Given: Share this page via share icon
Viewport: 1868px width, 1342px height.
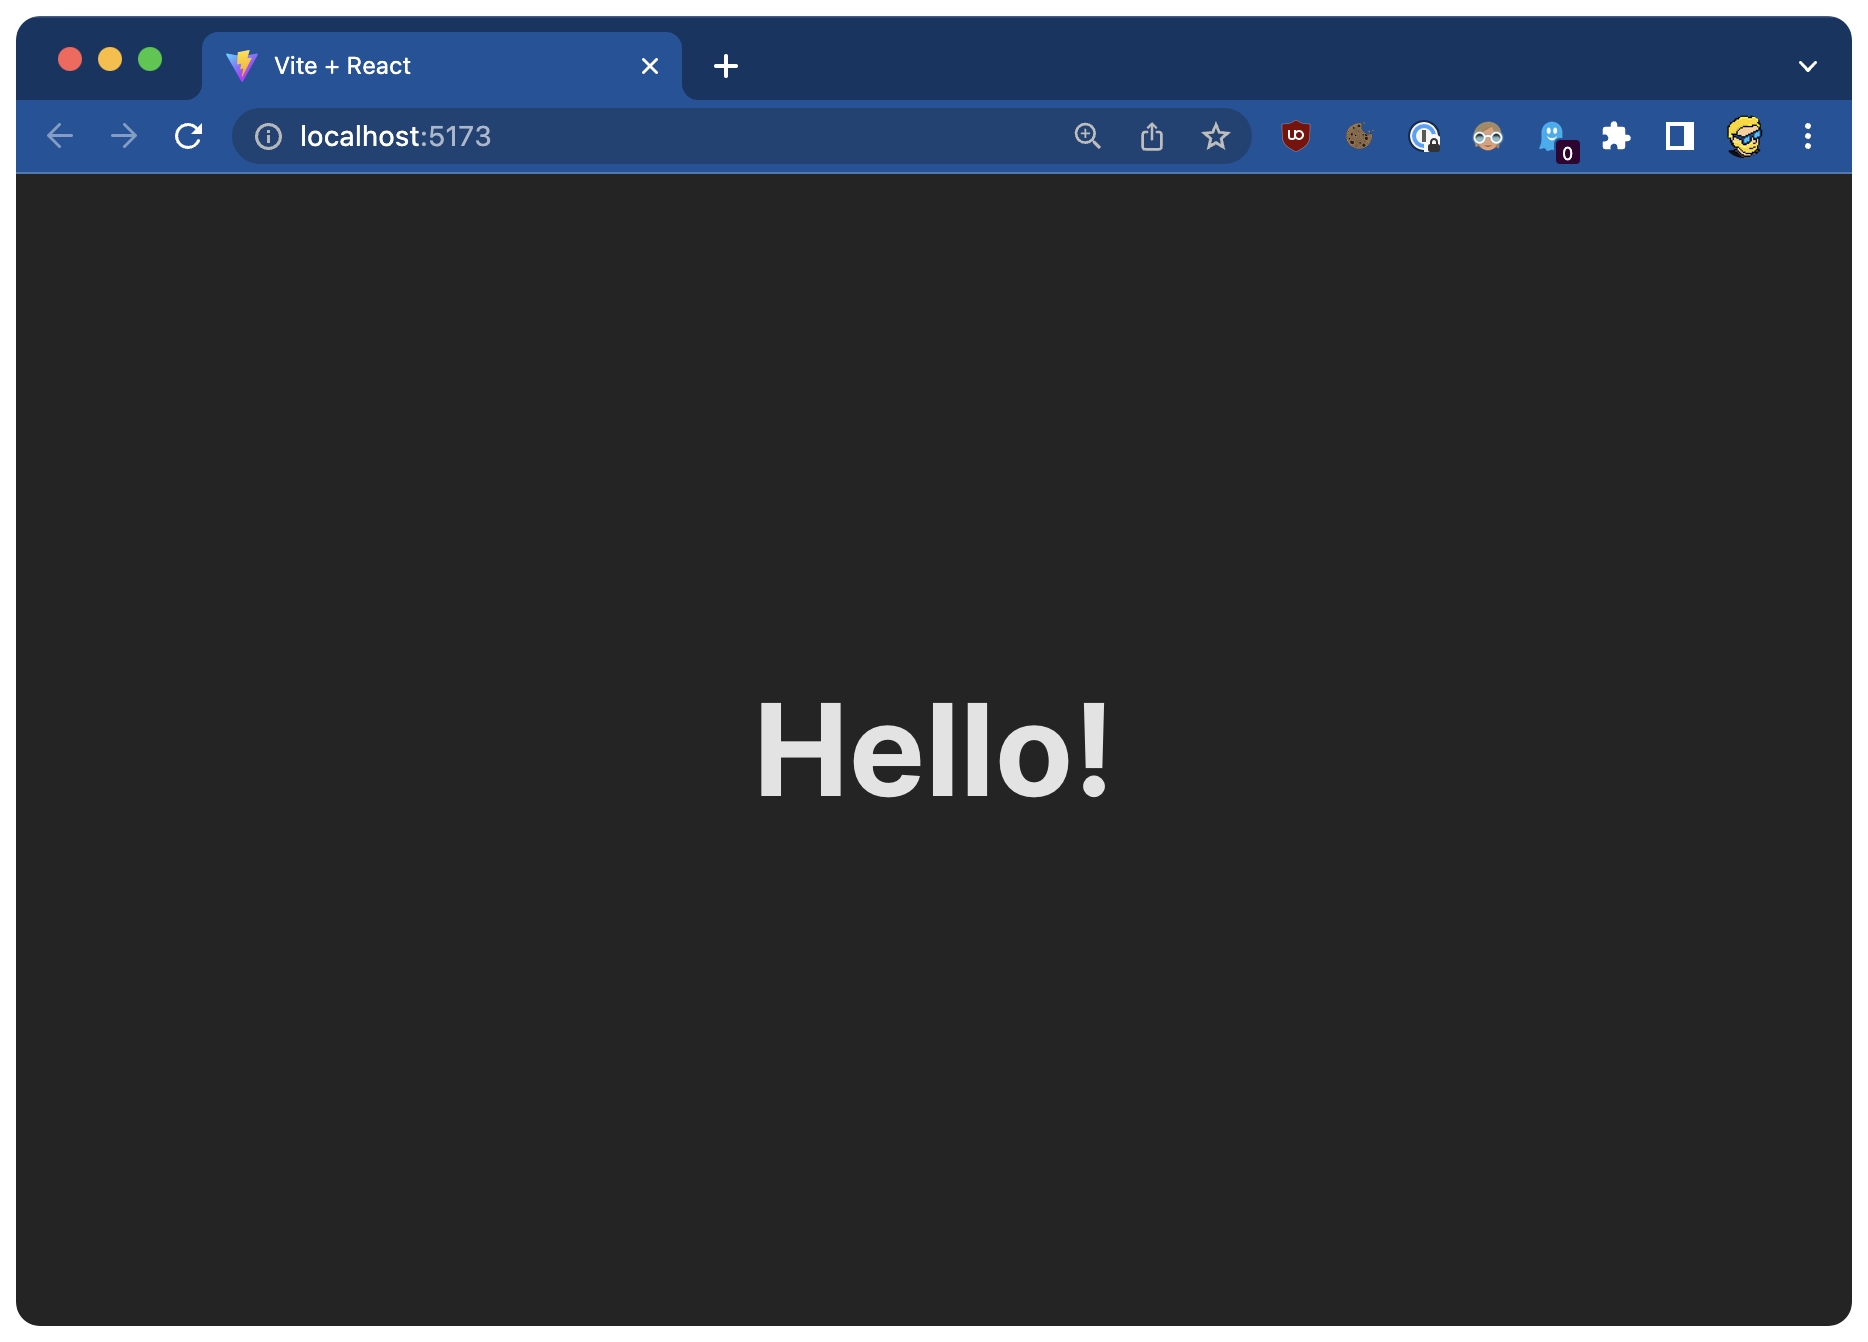Looking at the screenshot, I should pyautogui.click(x=1151, y=136).
